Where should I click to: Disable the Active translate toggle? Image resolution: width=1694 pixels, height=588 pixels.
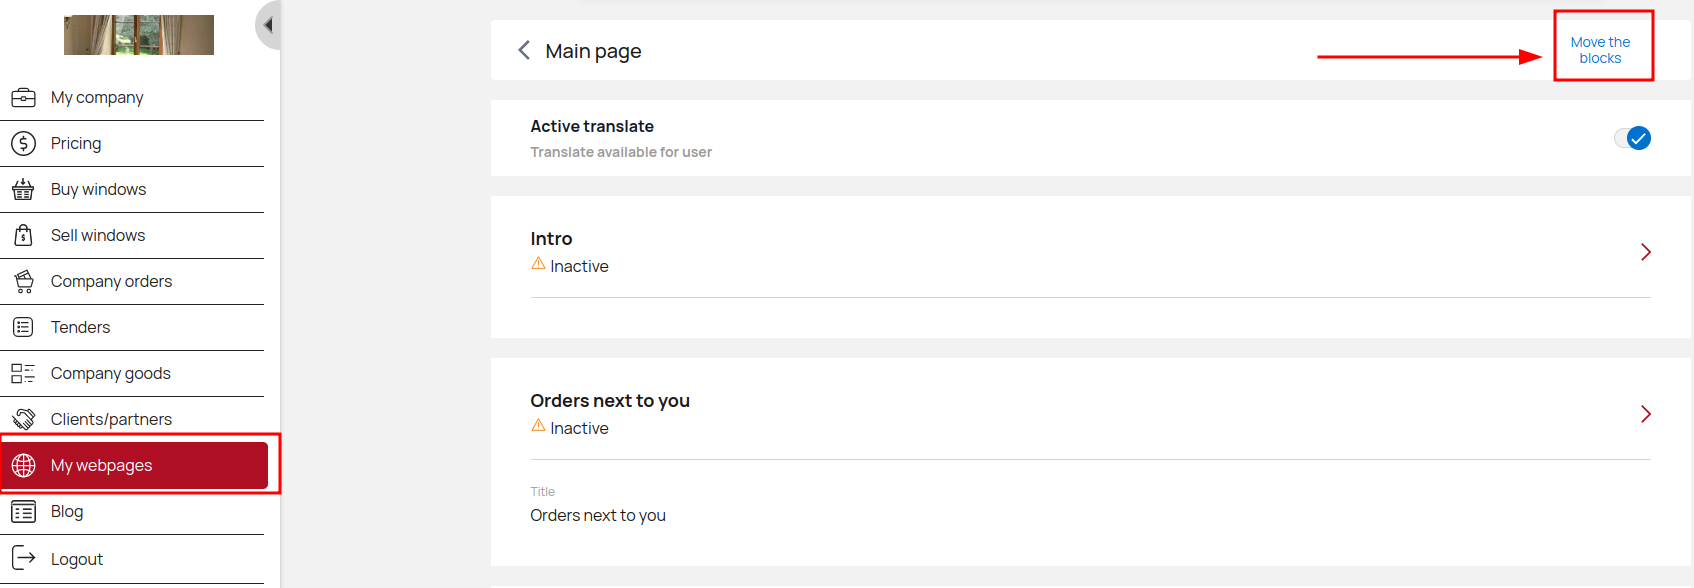(1633, 138)
